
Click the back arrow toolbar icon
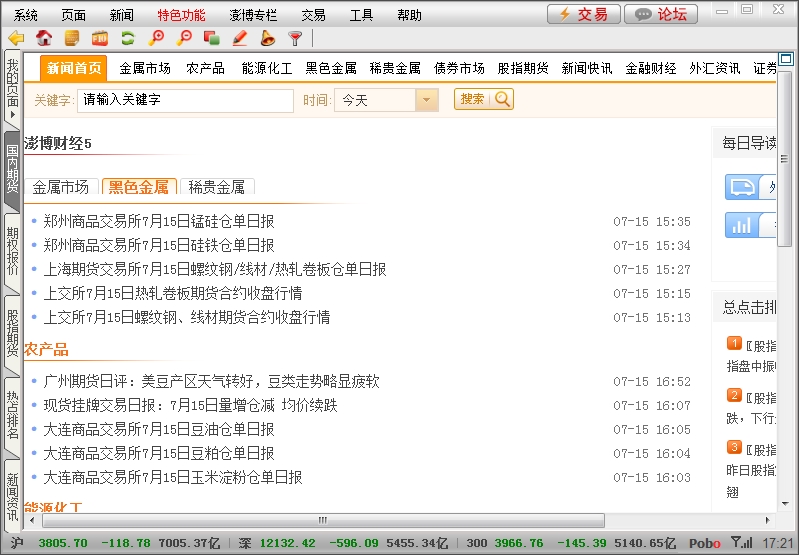15,39
